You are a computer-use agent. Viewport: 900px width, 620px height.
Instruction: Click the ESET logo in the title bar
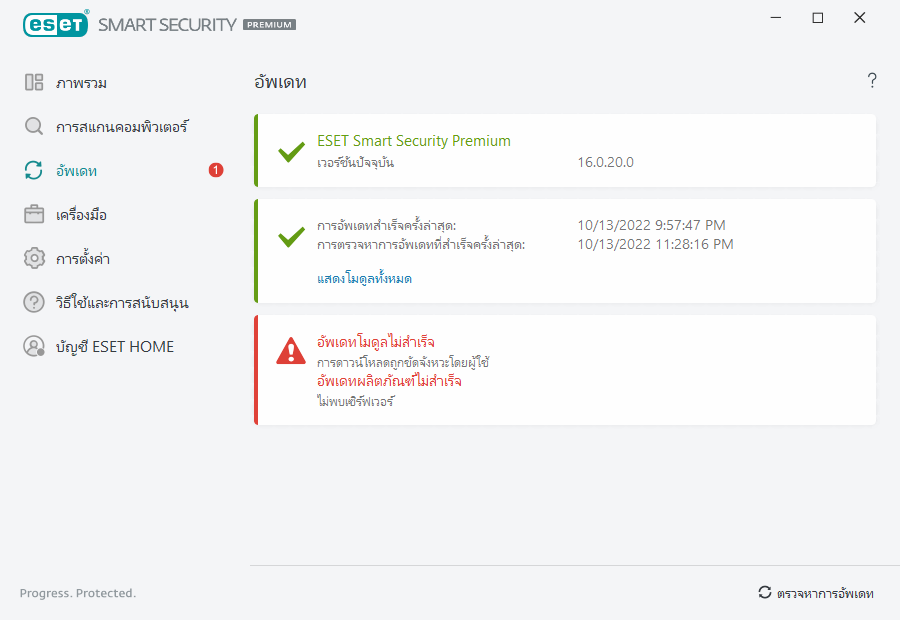click(x=55, y=24)
